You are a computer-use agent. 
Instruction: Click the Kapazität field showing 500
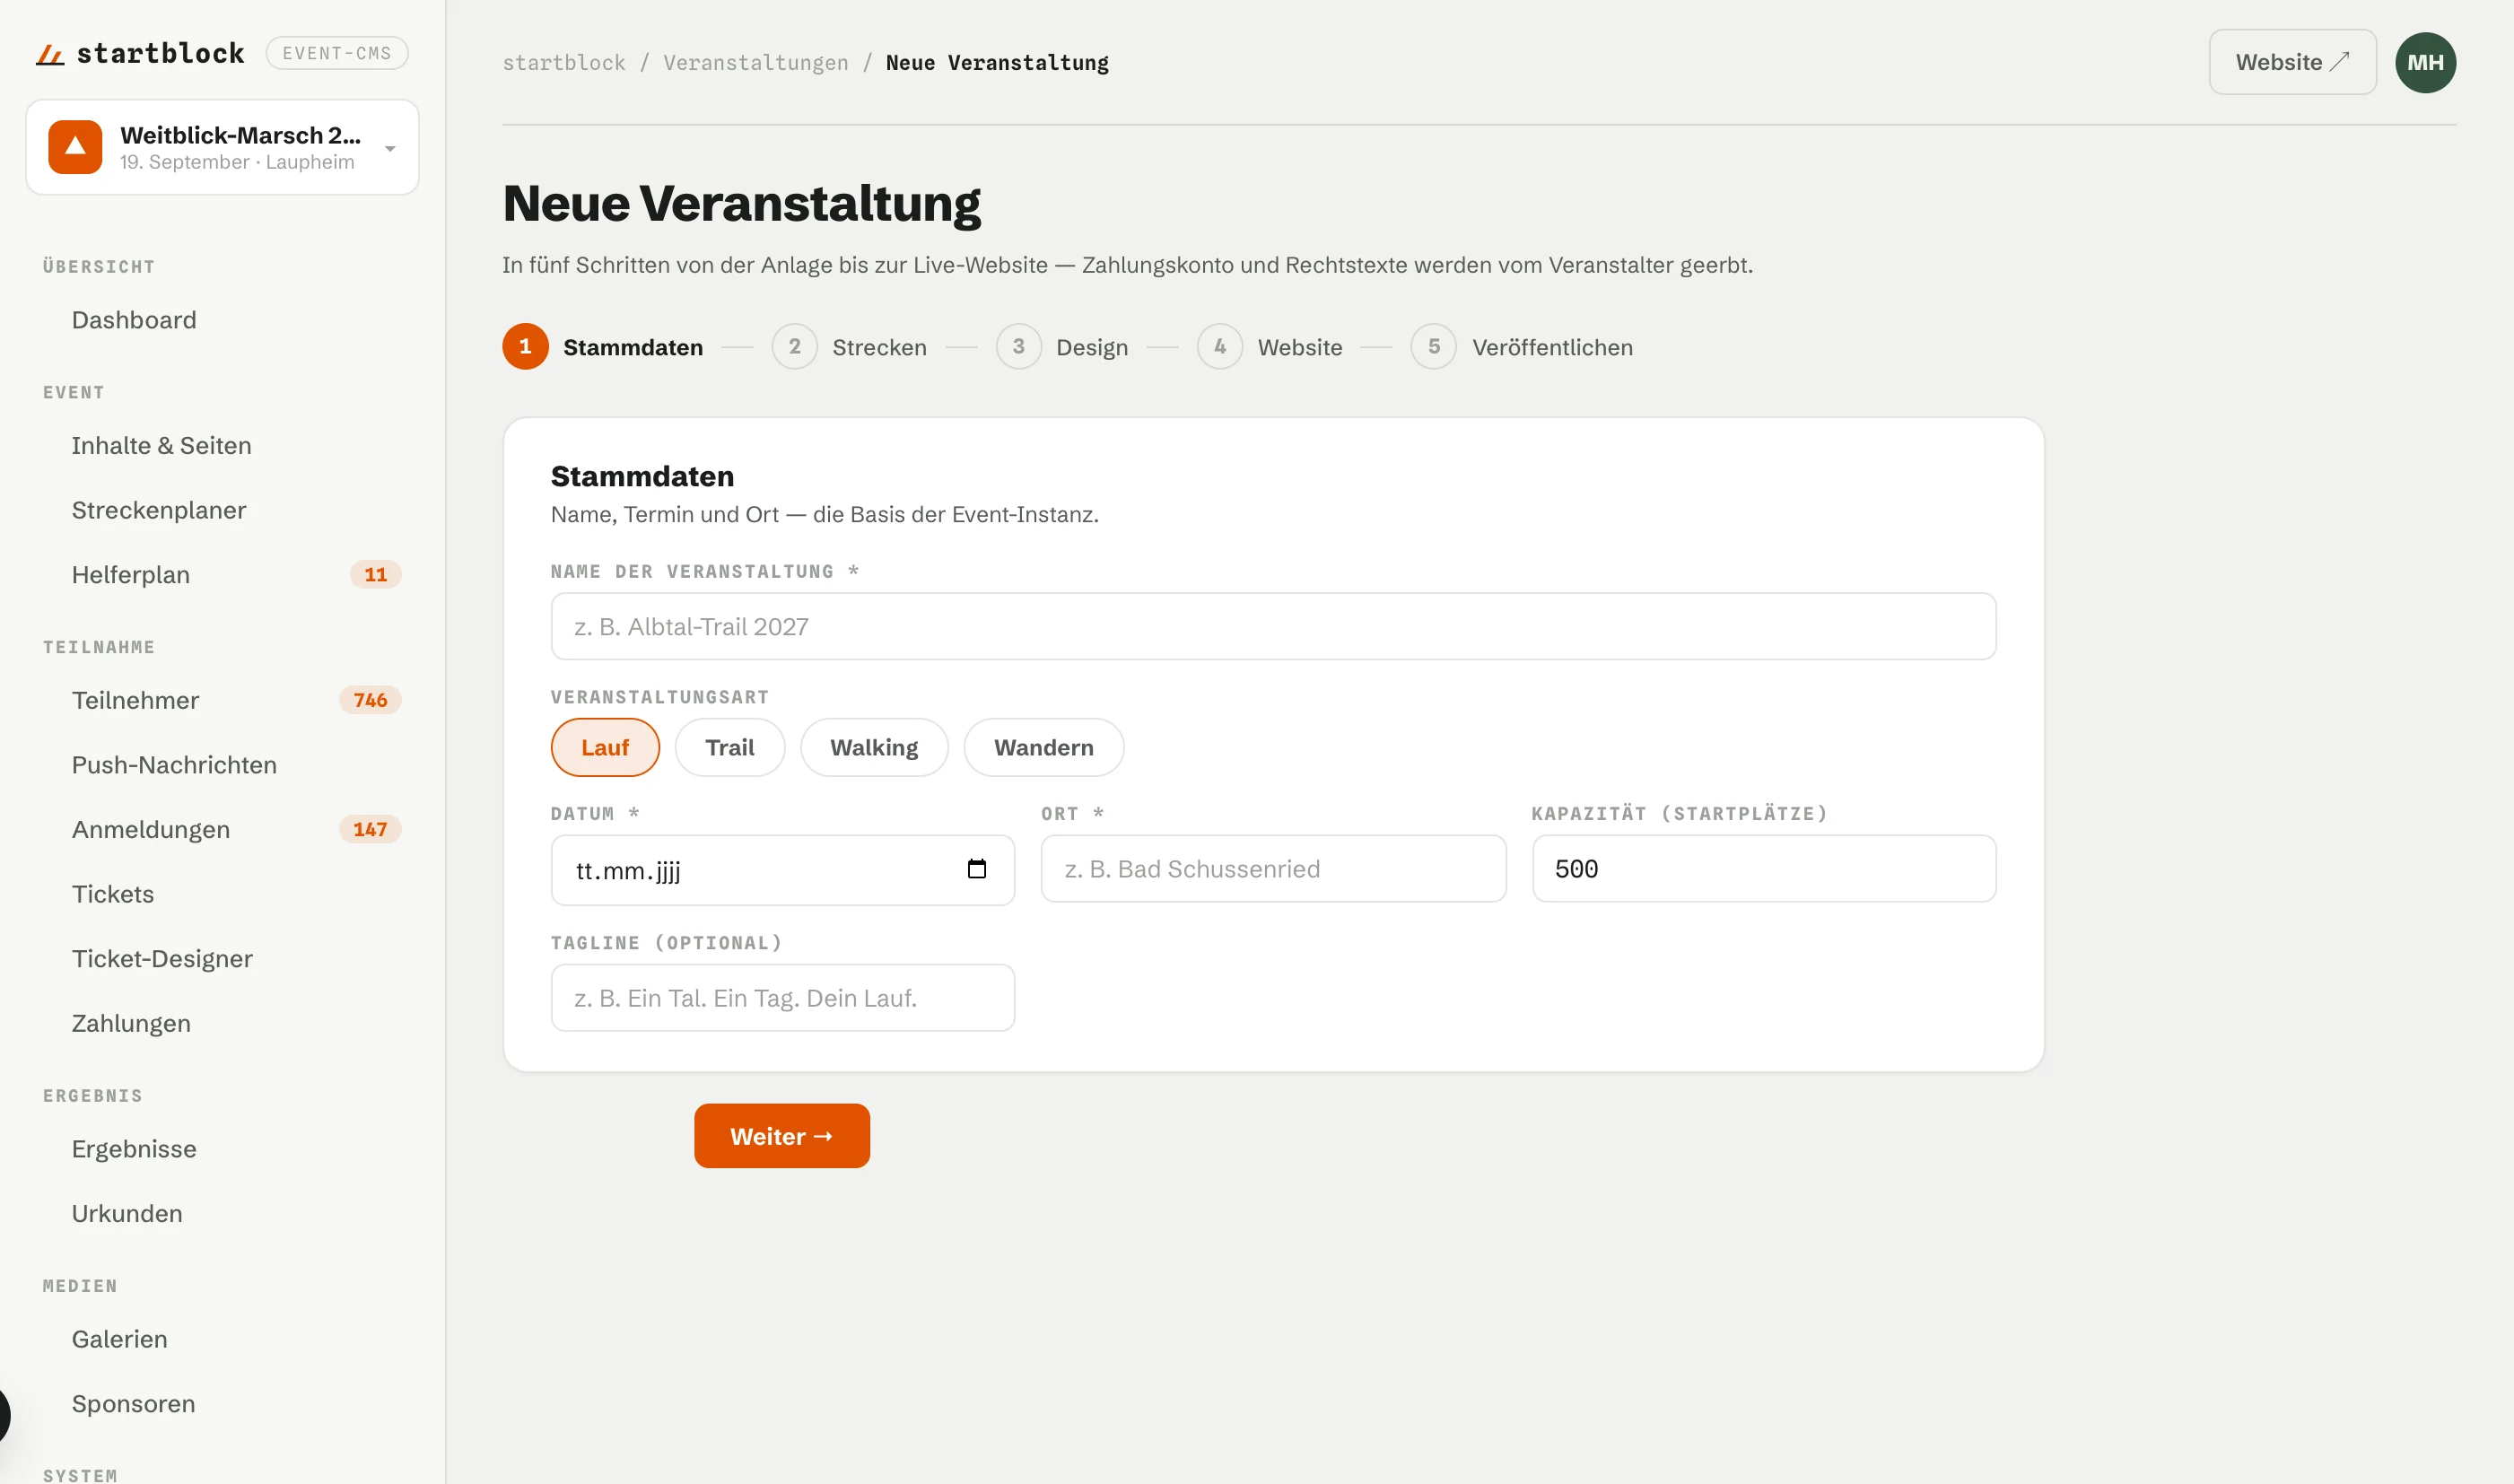[x=1763, y=869]
